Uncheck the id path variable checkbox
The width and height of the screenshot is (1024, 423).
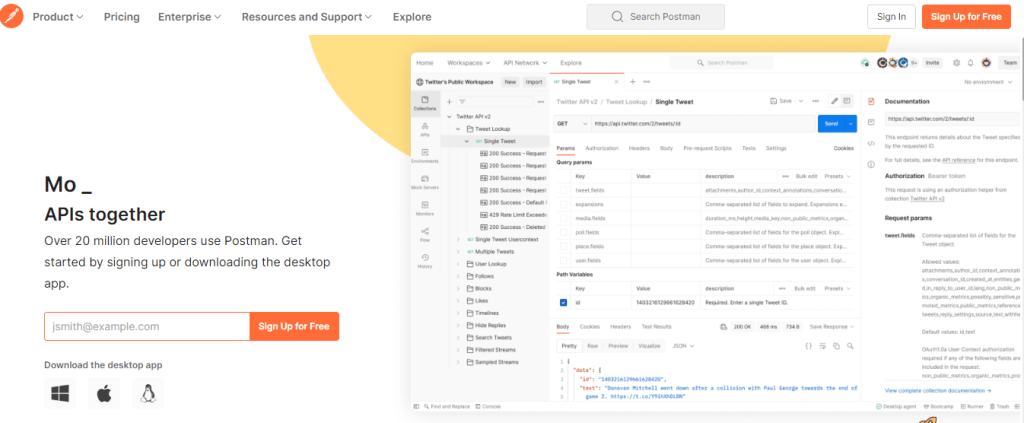tap(564, 303)
